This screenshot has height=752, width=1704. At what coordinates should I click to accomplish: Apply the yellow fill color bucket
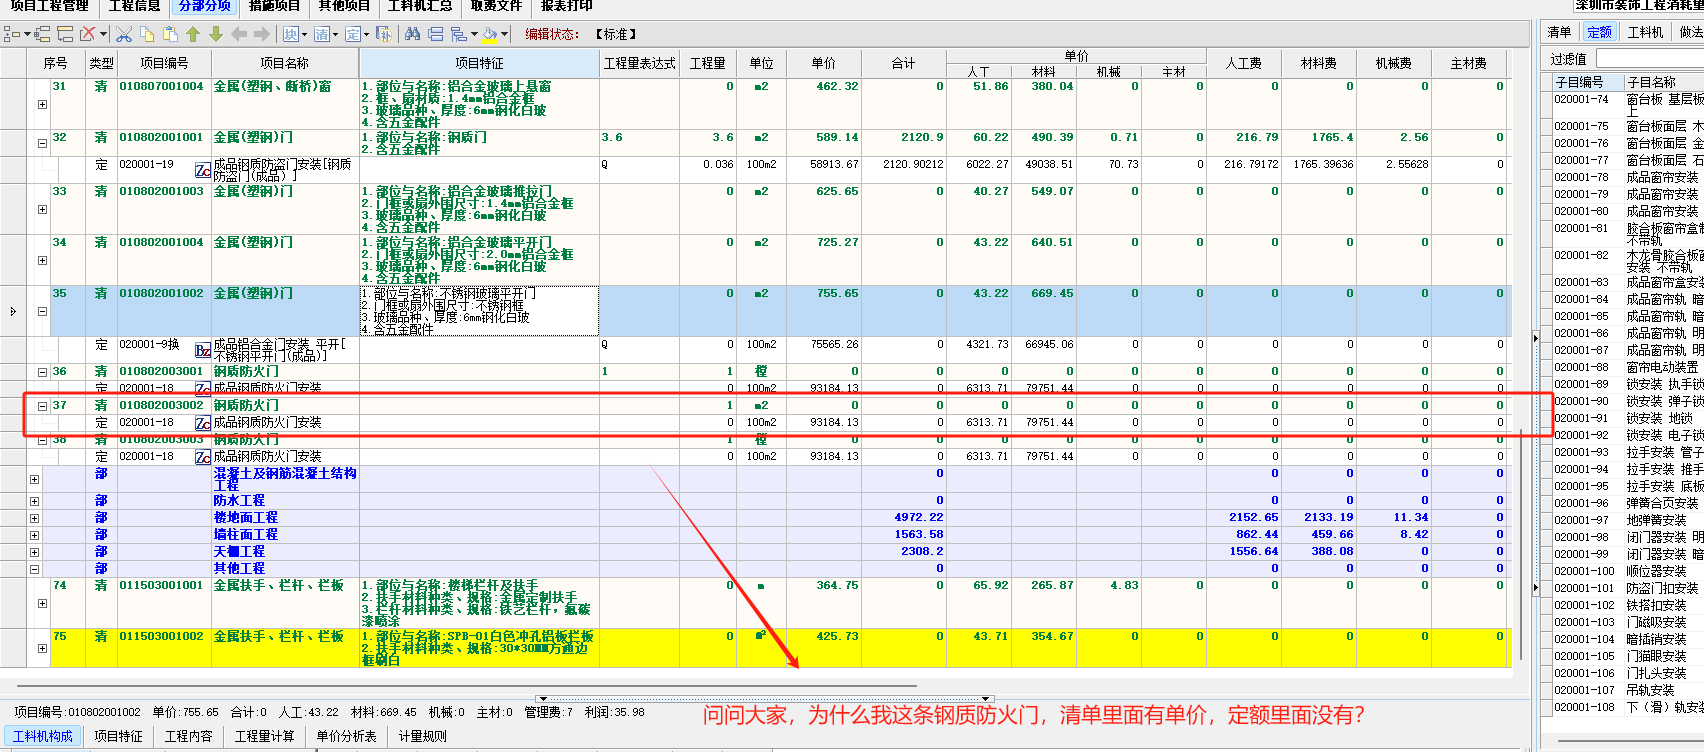(x=489, y=34)
